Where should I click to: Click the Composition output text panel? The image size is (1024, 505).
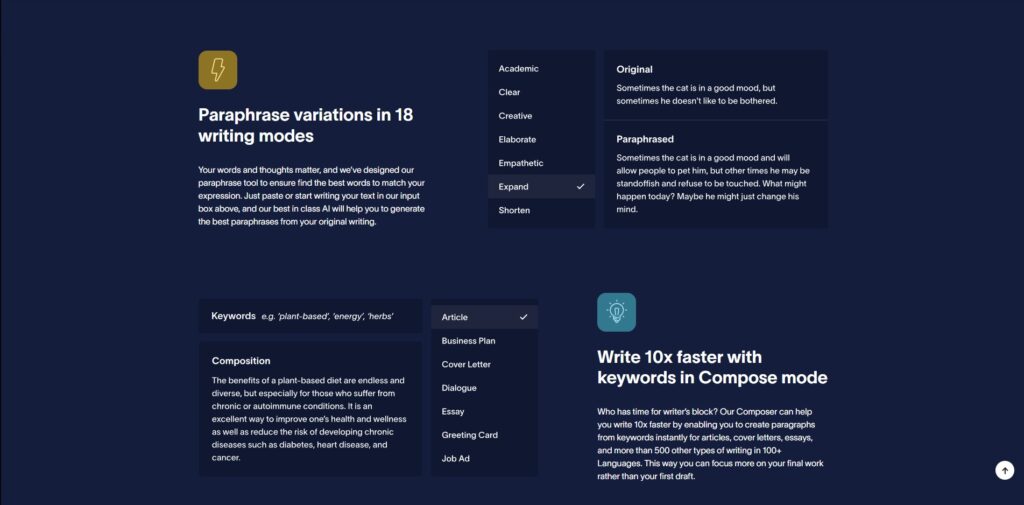pos(310,409)
